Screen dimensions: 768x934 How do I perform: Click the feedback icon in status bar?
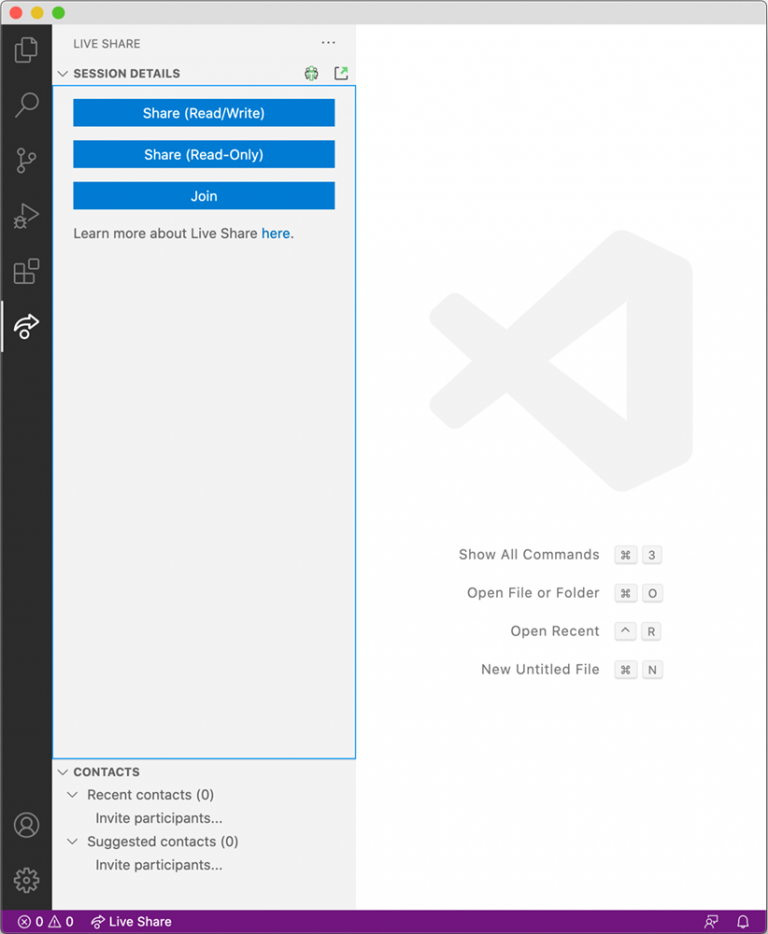click(x=711, y=921)
